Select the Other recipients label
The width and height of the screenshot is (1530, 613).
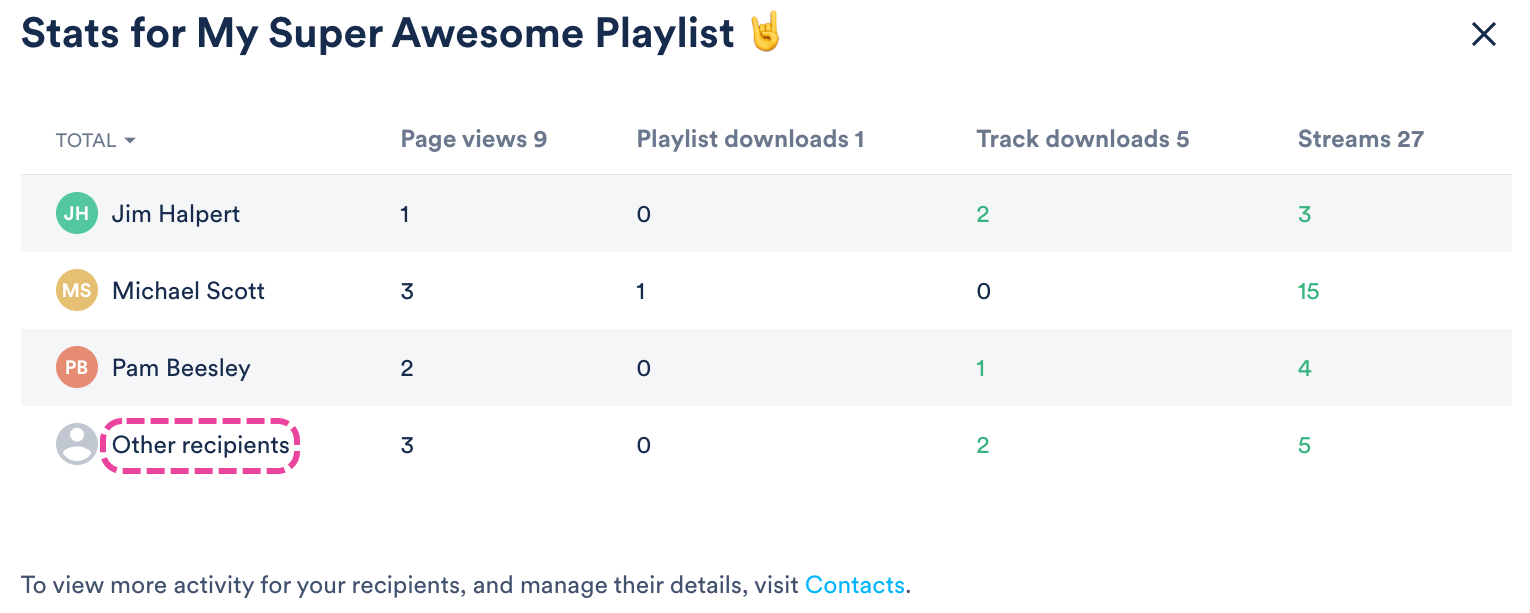(201, 445)
